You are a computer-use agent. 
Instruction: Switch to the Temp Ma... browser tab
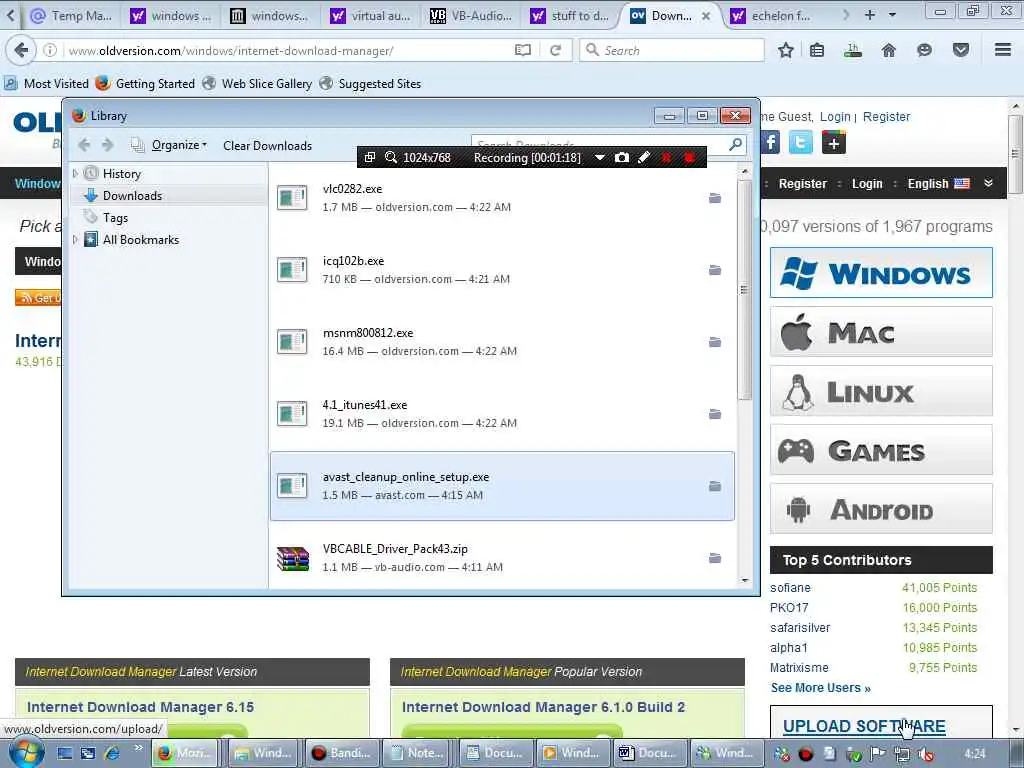pos(72,16)
